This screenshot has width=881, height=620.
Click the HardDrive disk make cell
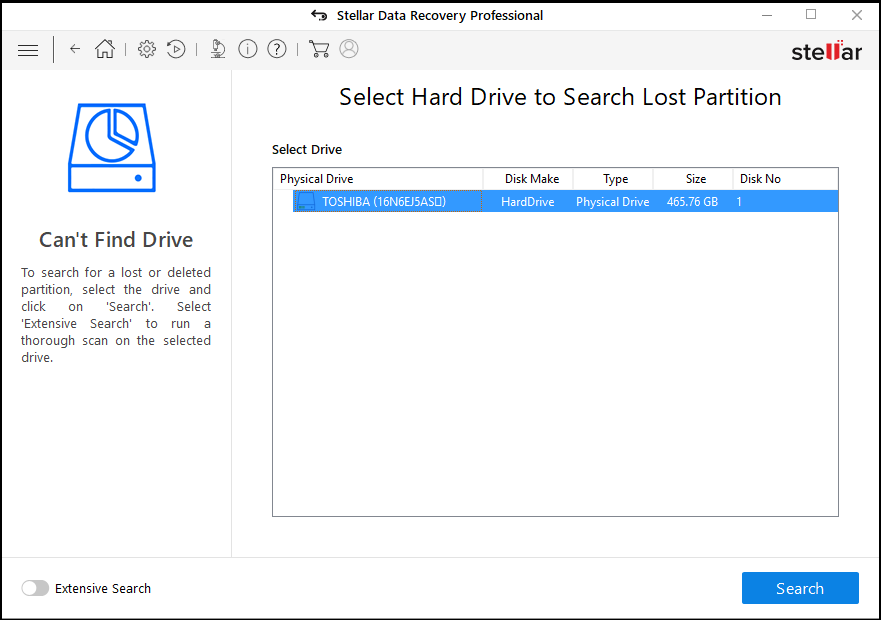[528, 202]
